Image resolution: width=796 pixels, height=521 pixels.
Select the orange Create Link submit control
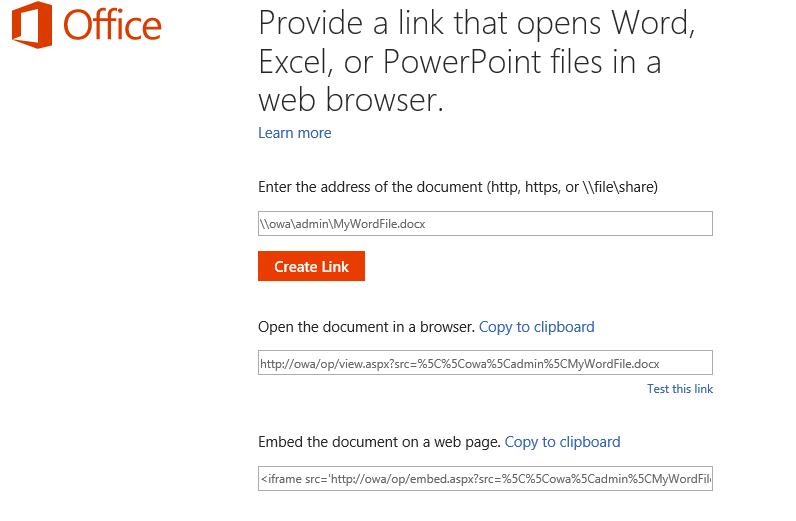coord(311,266)
